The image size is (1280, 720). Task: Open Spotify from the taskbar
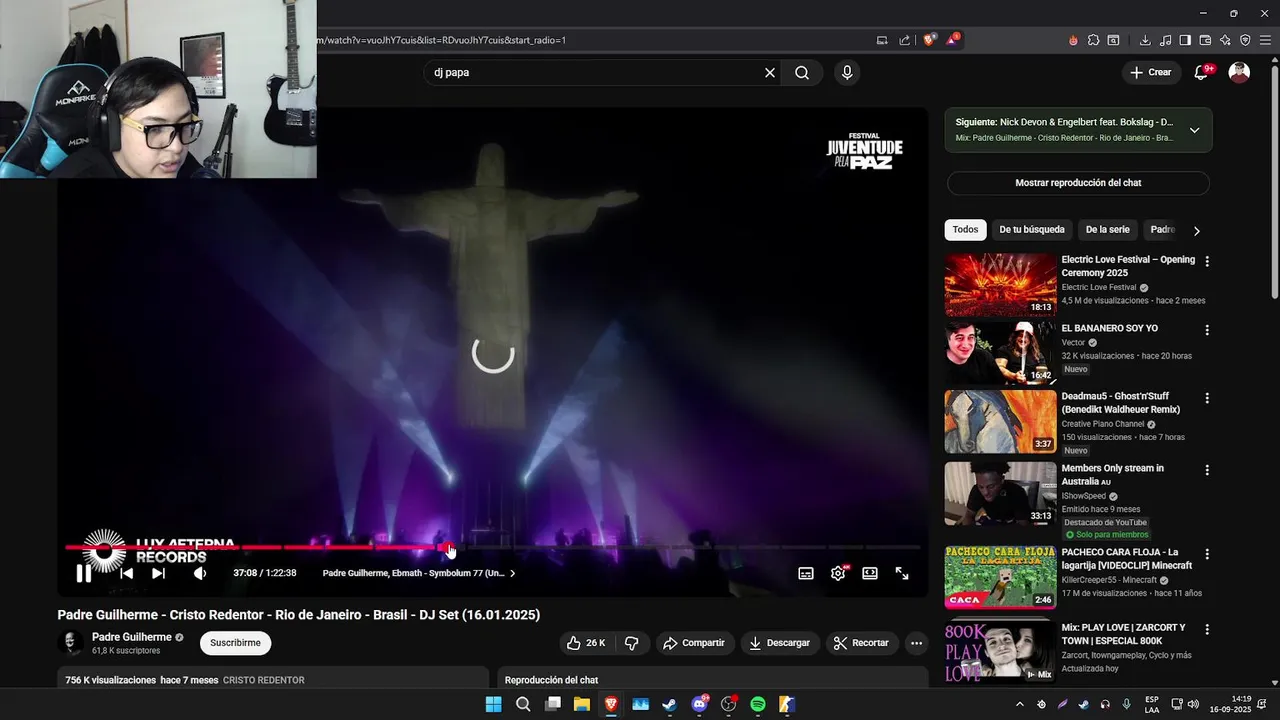click(x=758, y=704)
